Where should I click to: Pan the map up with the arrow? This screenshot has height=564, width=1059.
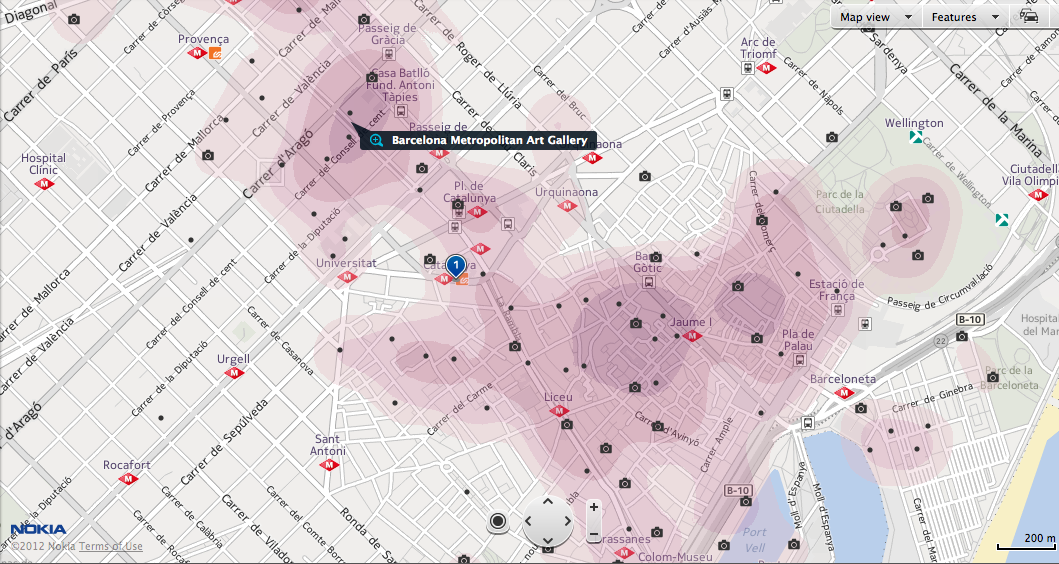pyautogui.click(x=548, y=501)
